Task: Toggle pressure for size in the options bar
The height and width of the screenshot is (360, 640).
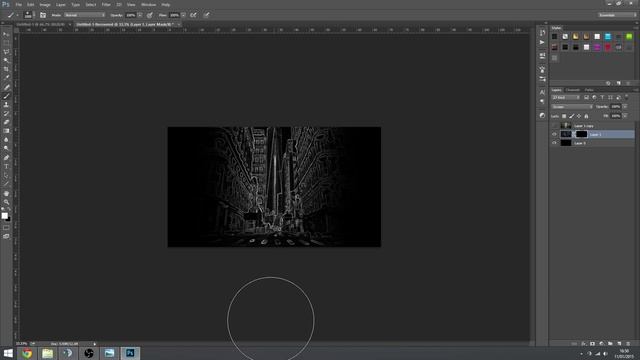Action: point(207,15)
